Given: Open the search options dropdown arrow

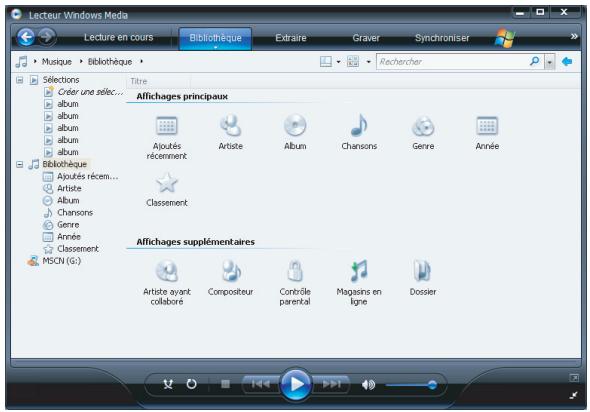Looking at the screenshot, I should tap(550, 62).
